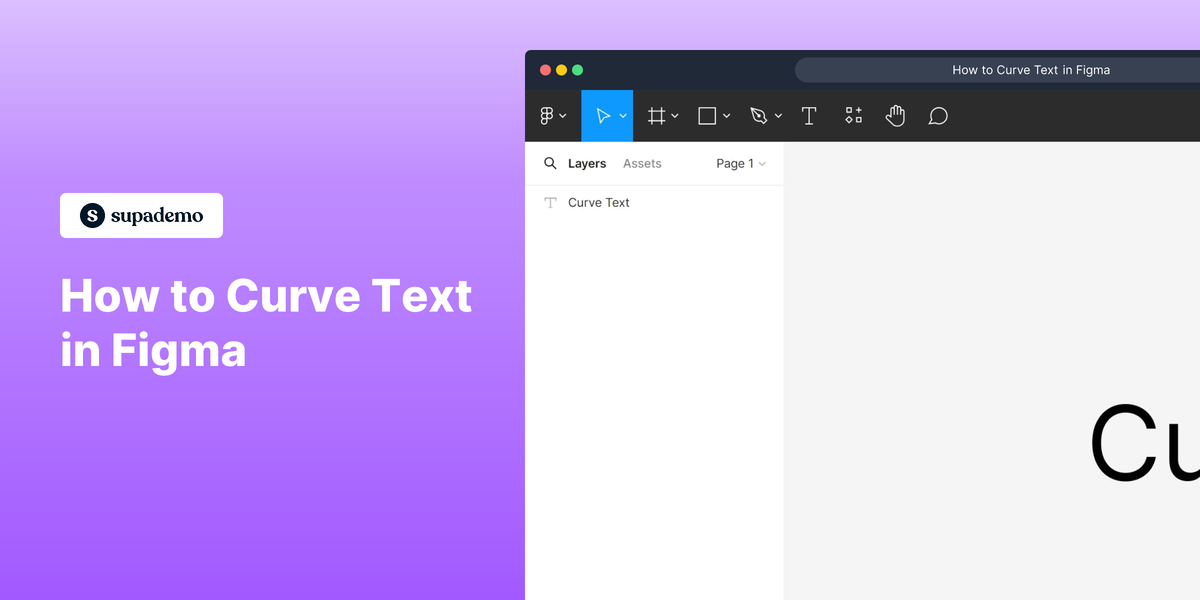Image resolution: width=1200 pixels, height=600 pixels.
Task: Activate the Hand tool for panning
Action: click(x=896, y=115)
